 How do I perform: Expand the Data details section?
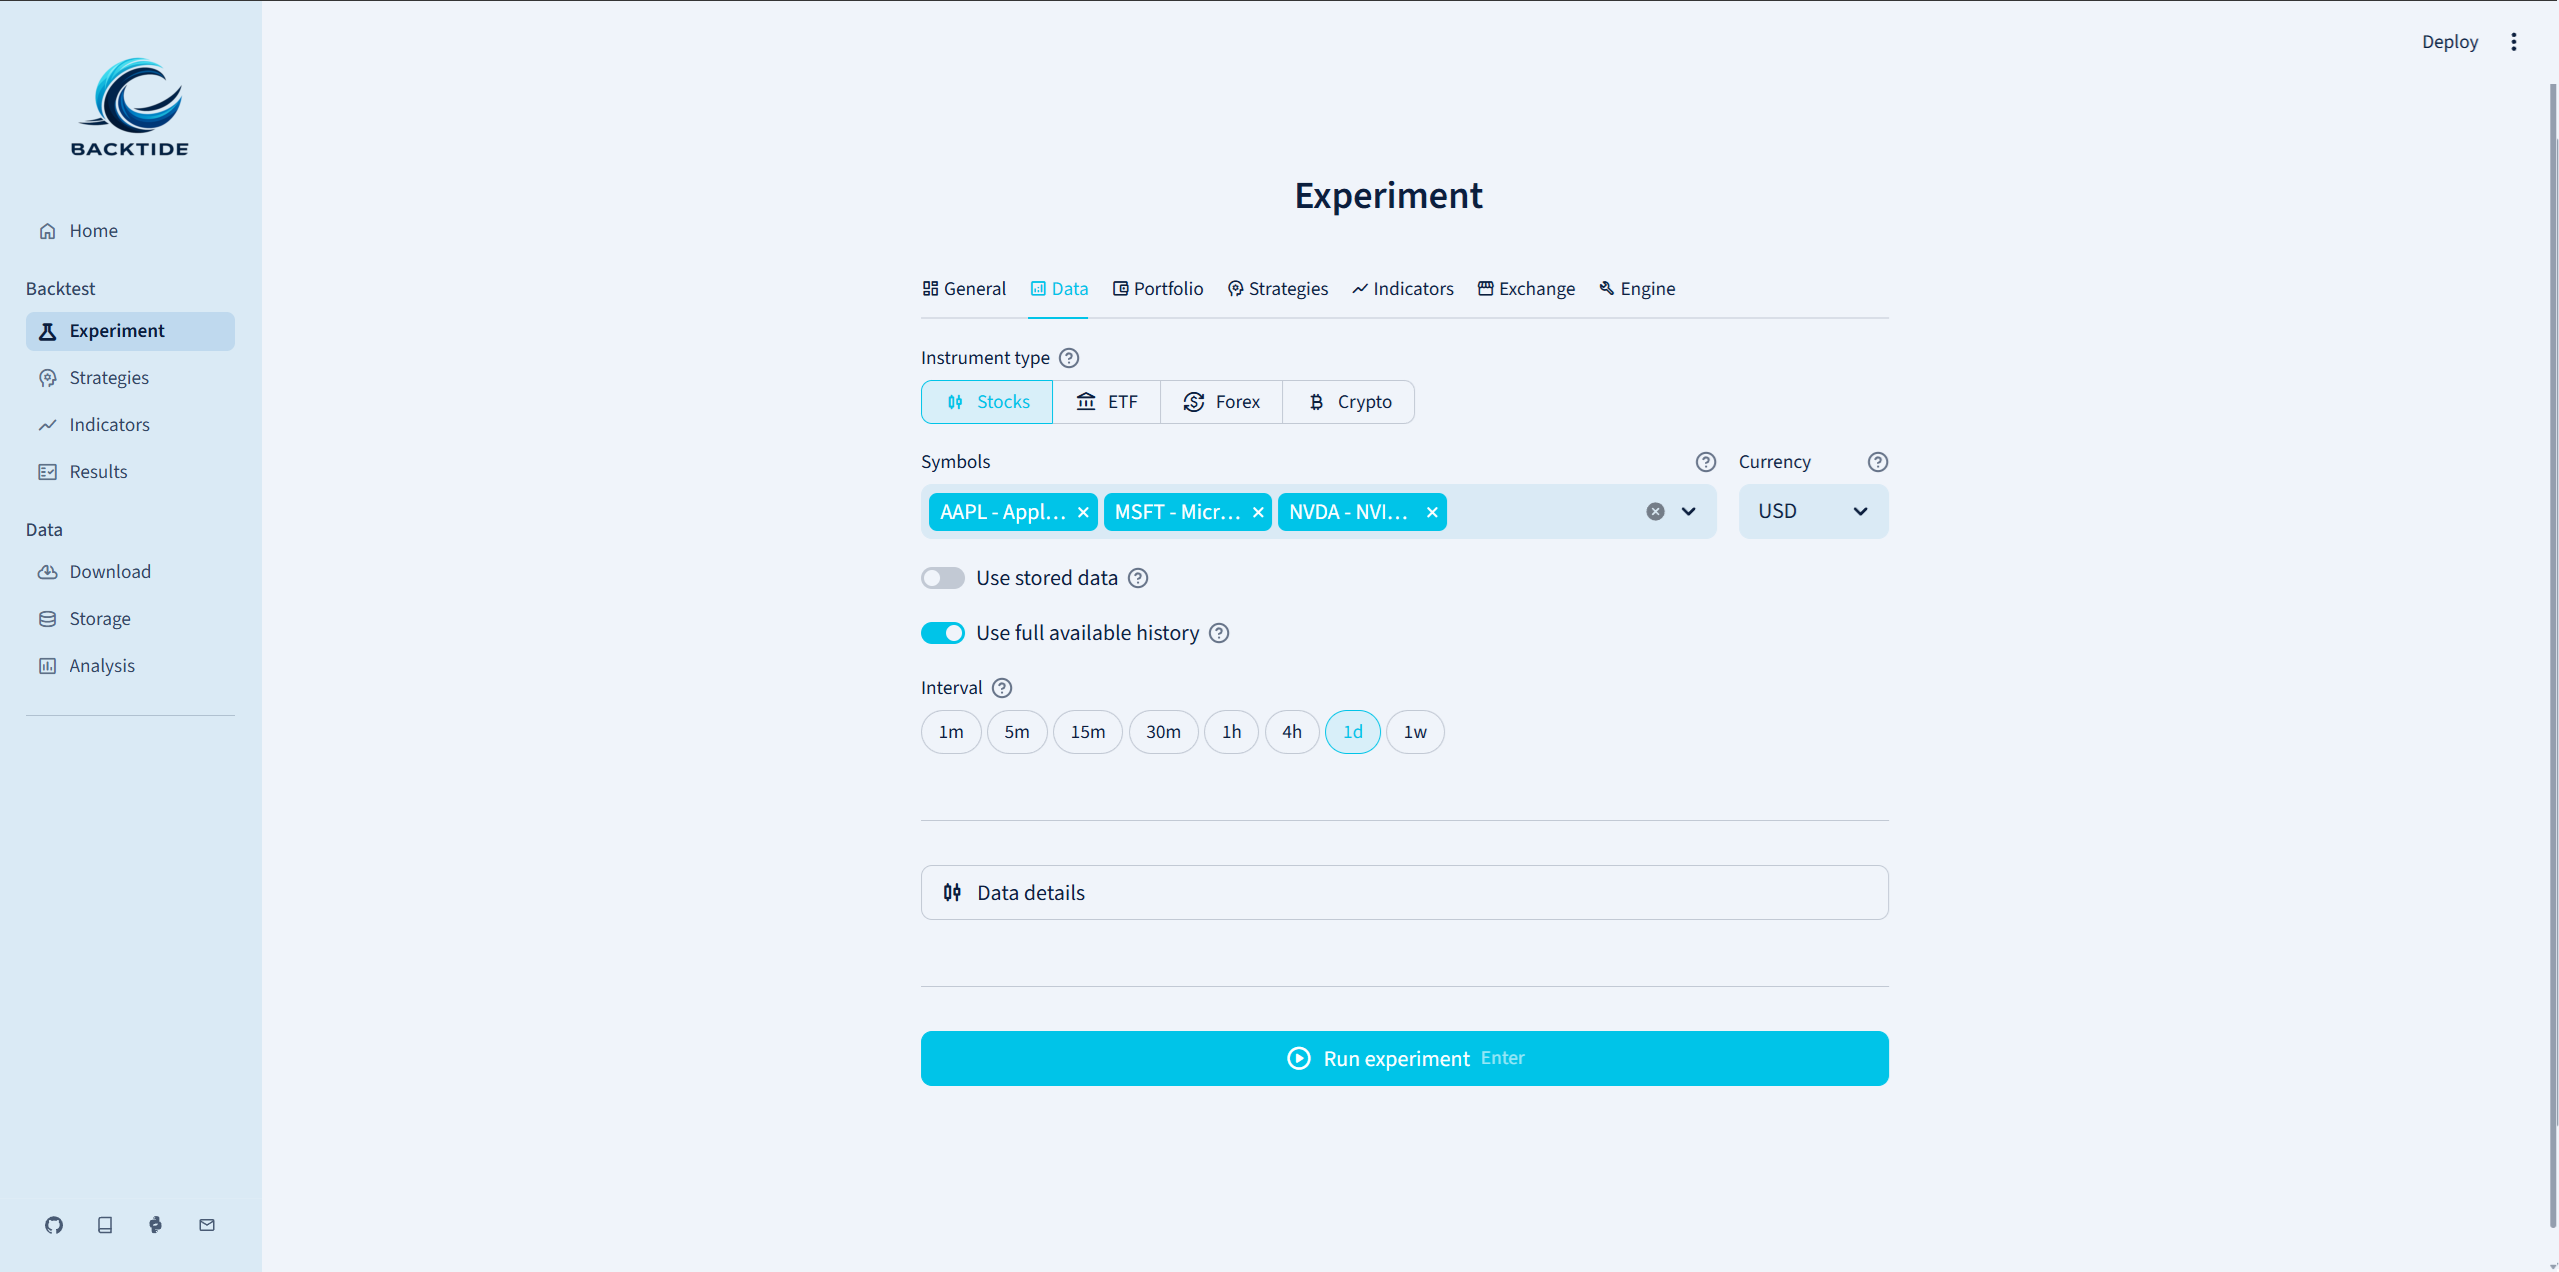pyautogui.click(x=1404, y=893)
